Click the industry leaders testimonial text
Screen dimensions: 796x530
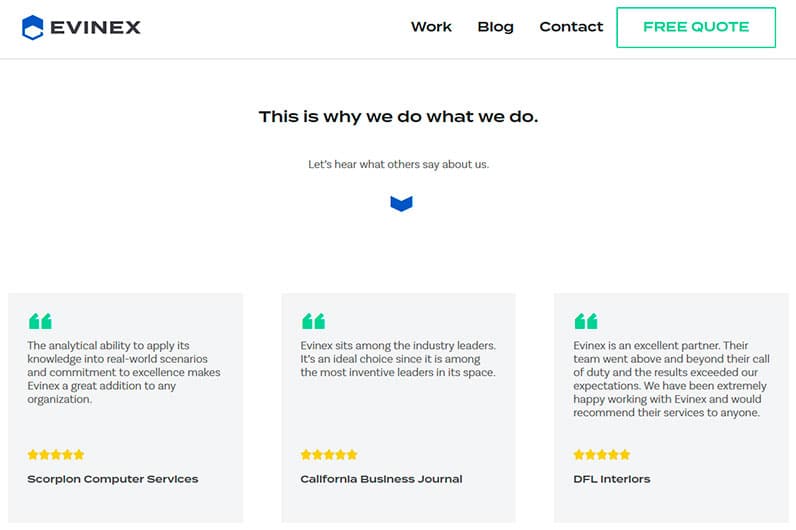[x=398, y=359]
